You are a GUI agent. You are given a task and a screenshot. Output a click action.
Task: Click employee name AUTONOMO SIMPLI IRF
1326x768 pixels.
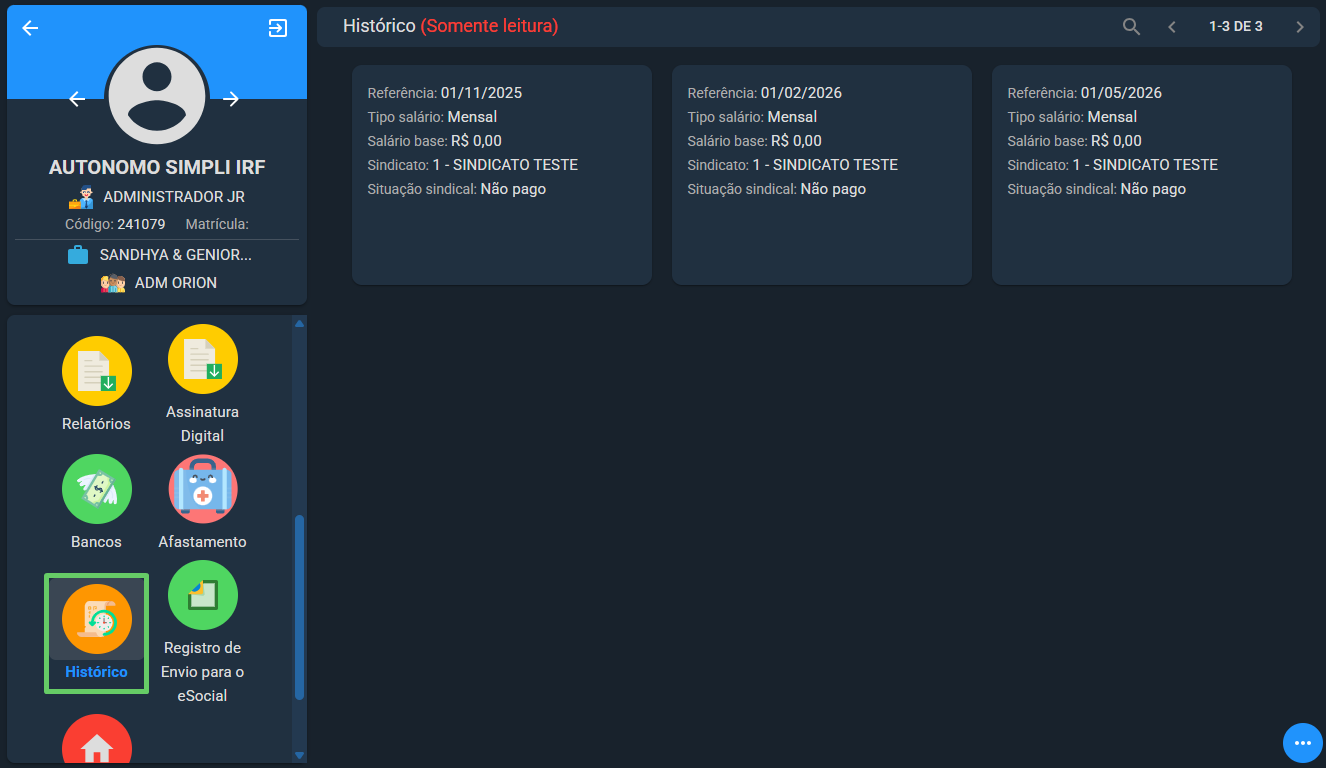click(x=157, y=167)
